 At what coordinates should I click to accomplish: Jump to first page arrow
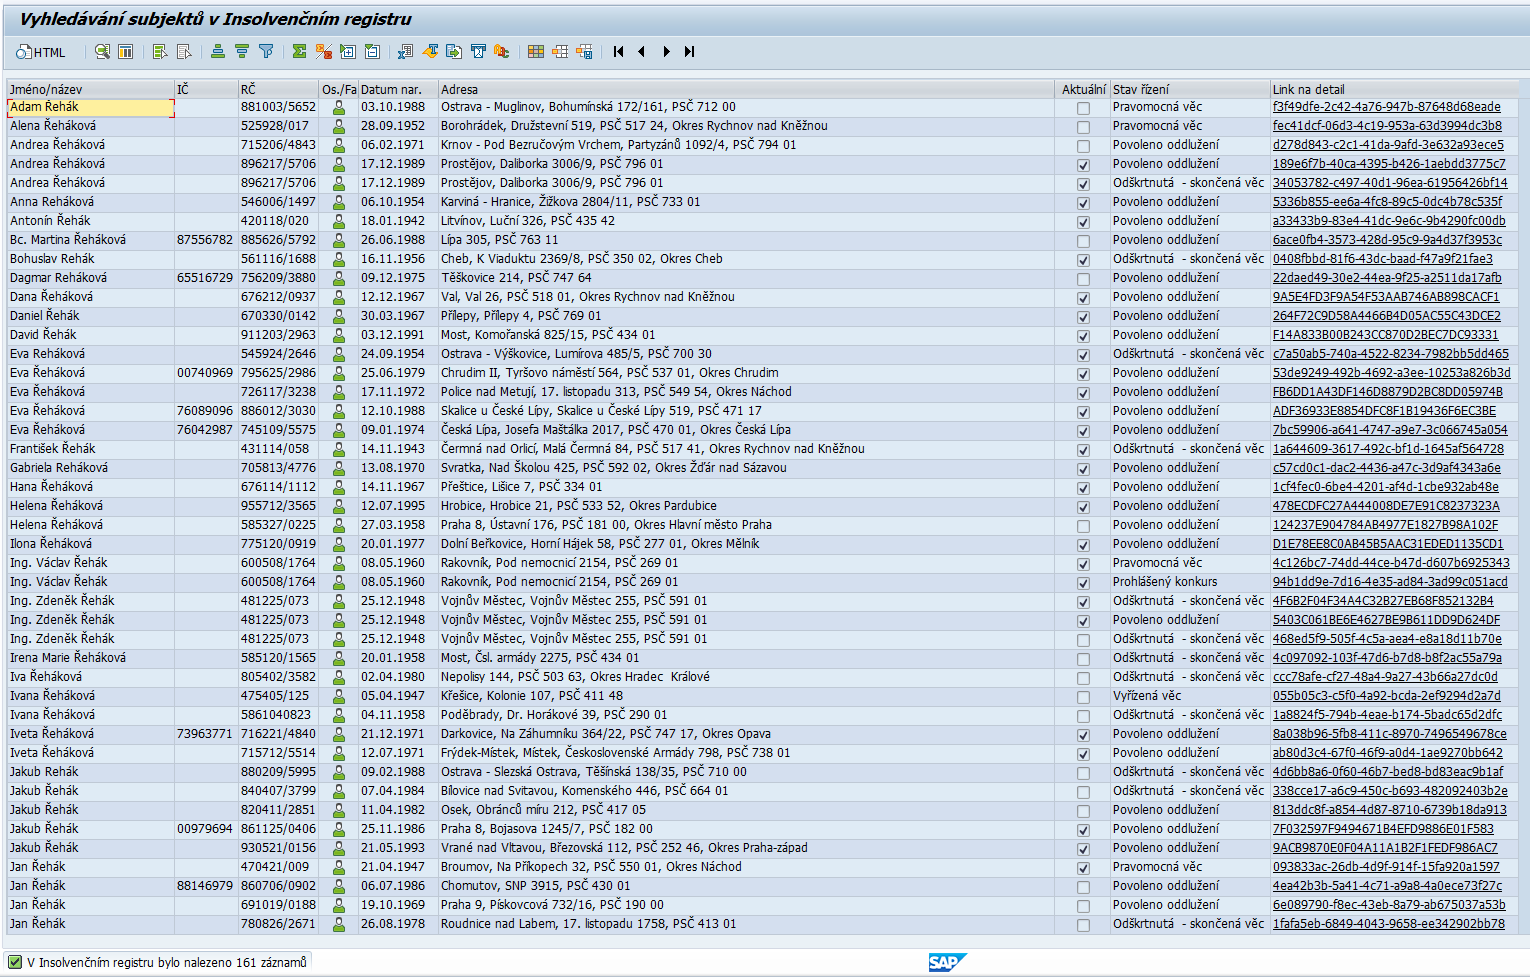tap(618, 52)
